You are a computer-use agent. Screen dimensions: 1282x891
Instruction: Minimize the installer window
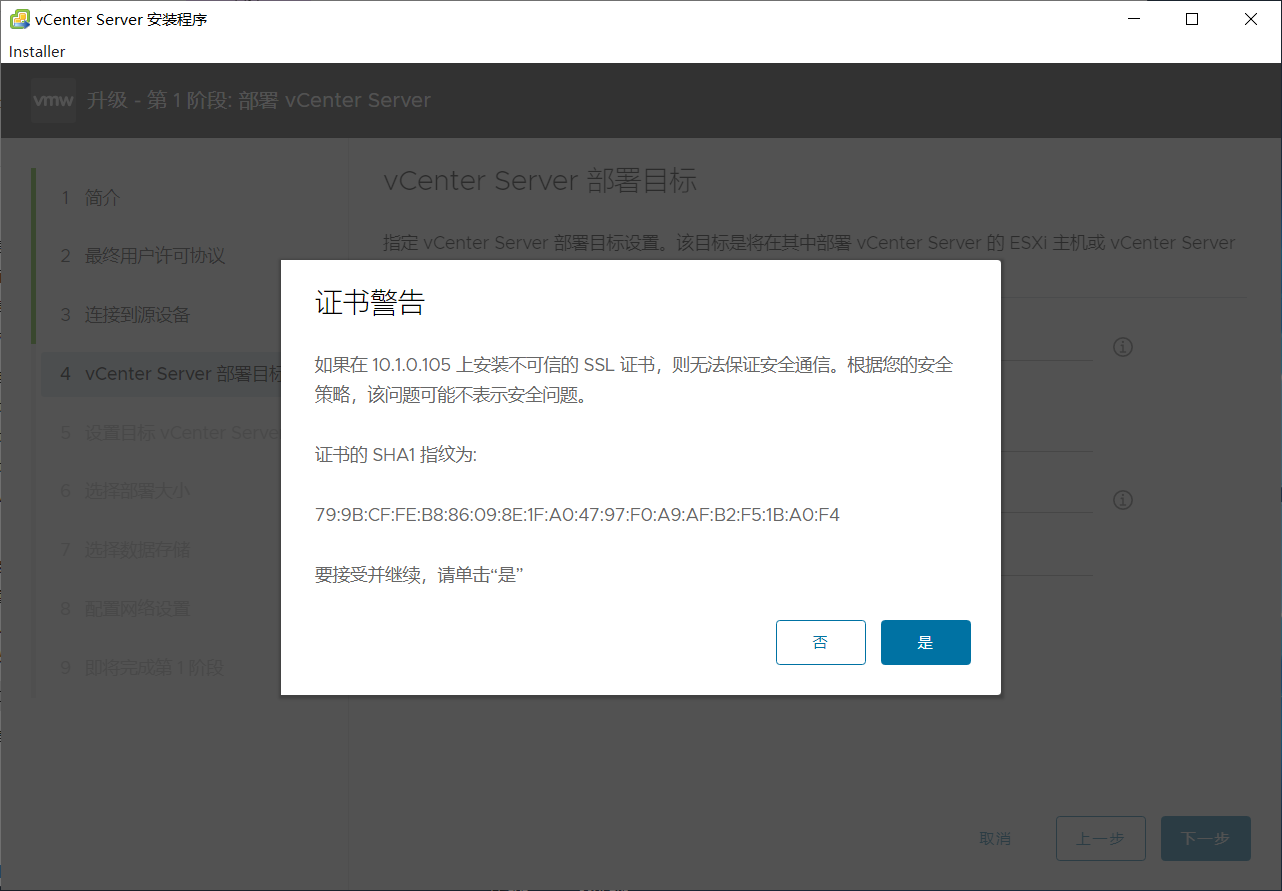click(1133, 18)
